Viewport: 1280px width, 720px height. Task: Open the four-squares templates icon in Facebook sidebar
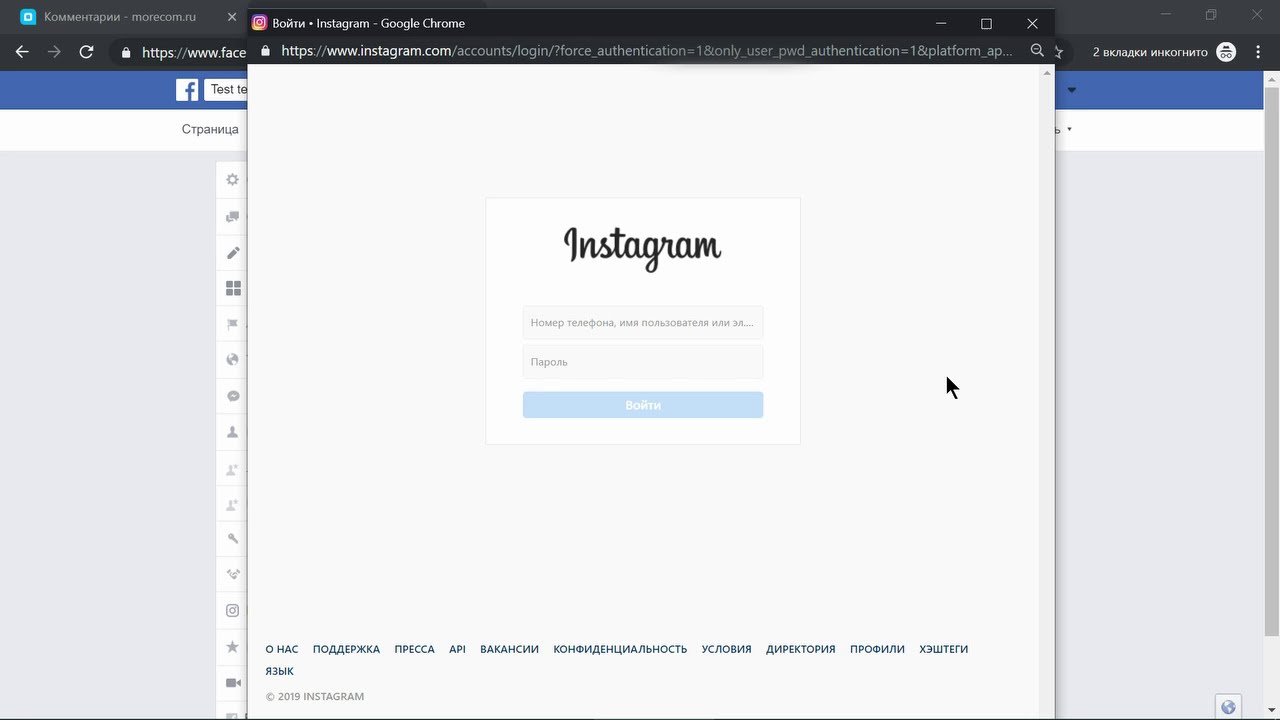[x=233, y=288]
